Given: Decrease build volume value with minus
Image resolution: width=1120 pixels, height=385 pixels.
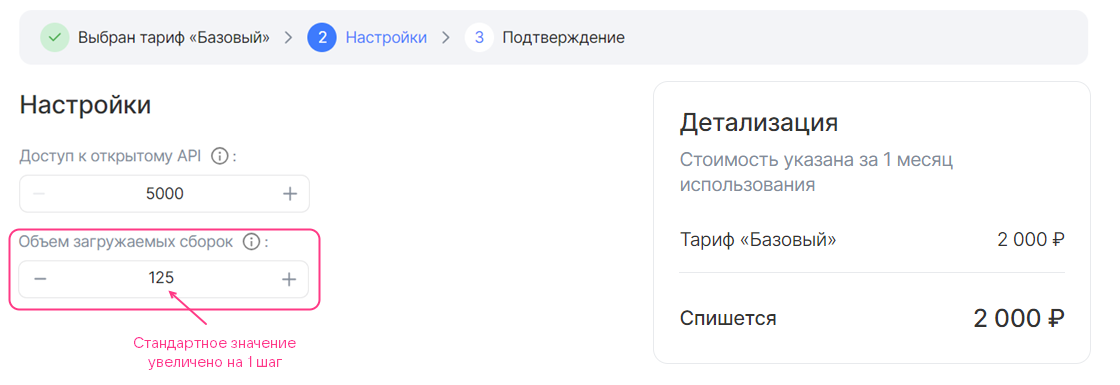Looking at the screenshot, I should click(x=40, y=279).
